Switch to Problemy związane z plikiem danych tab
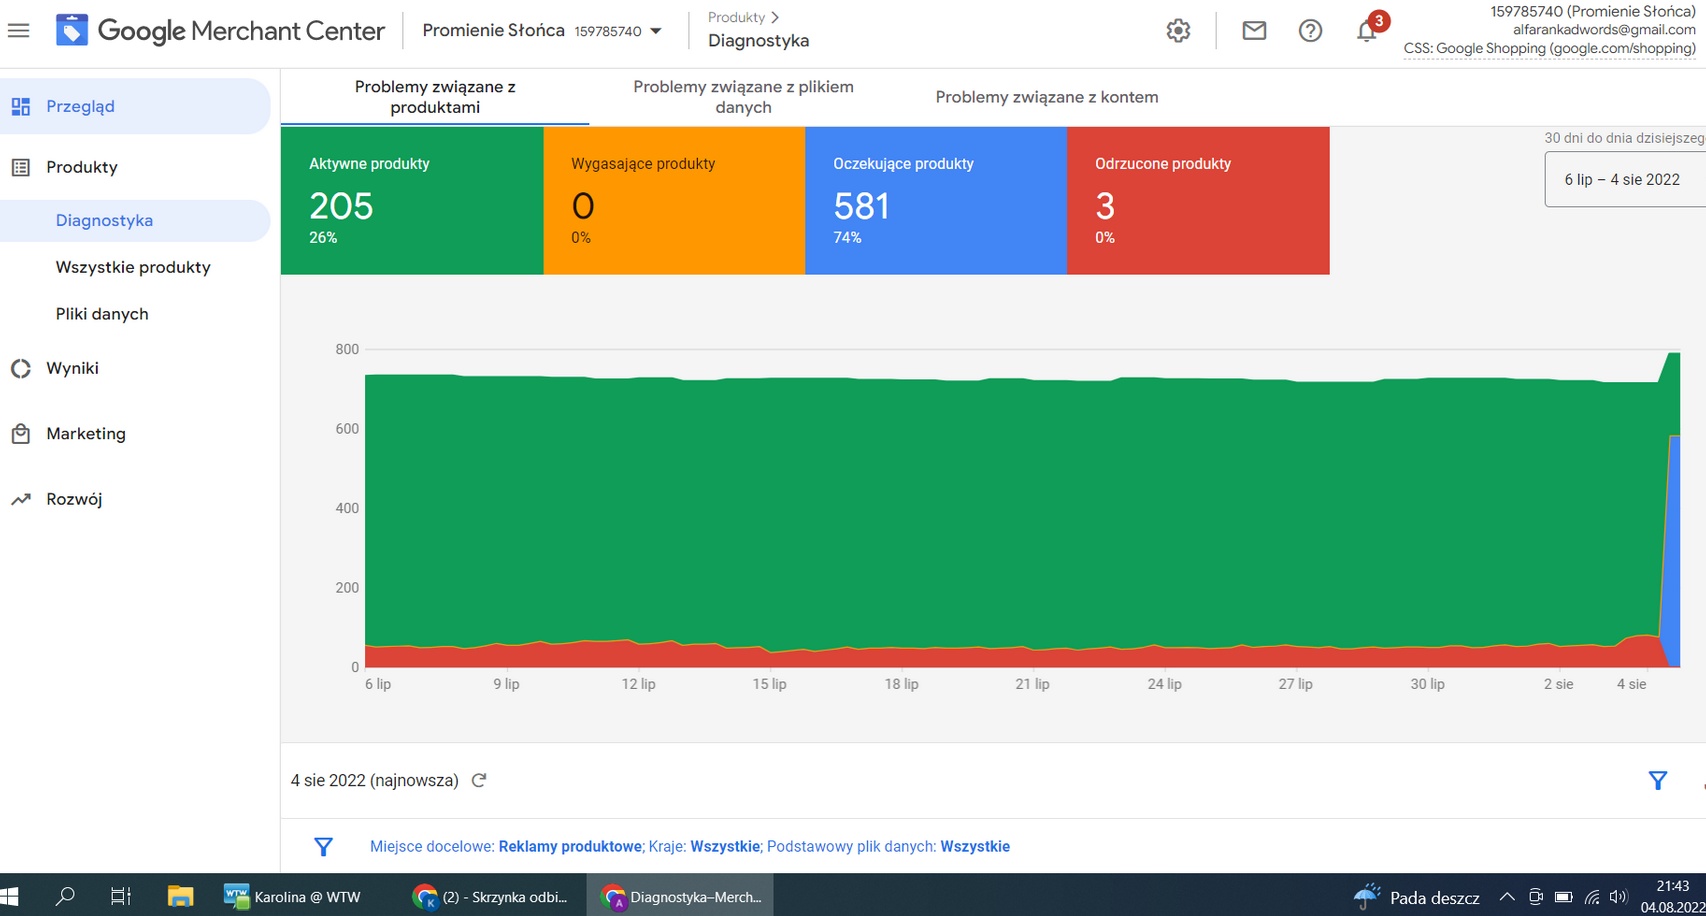1706x916 pixels. point(743,97)
